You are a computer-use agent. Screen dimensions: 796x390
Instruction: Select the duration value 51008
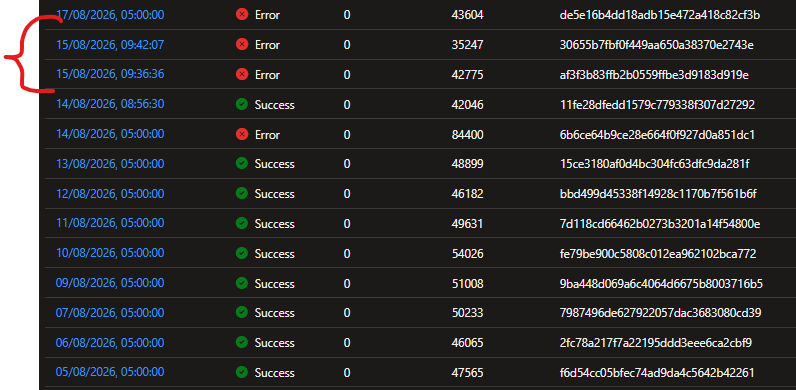tap(468, 283)
